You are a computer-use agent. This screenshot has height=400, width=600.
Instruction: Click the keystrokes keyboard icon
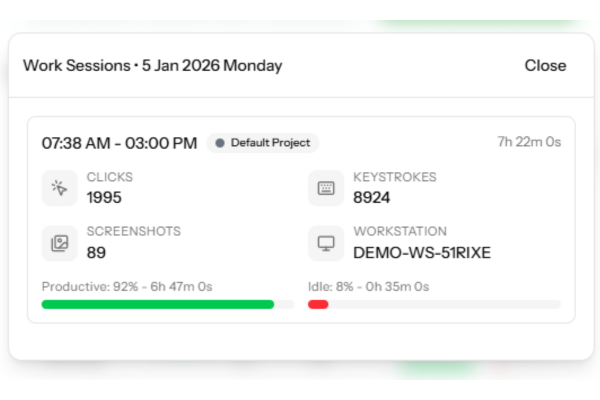tap(326, 188)
